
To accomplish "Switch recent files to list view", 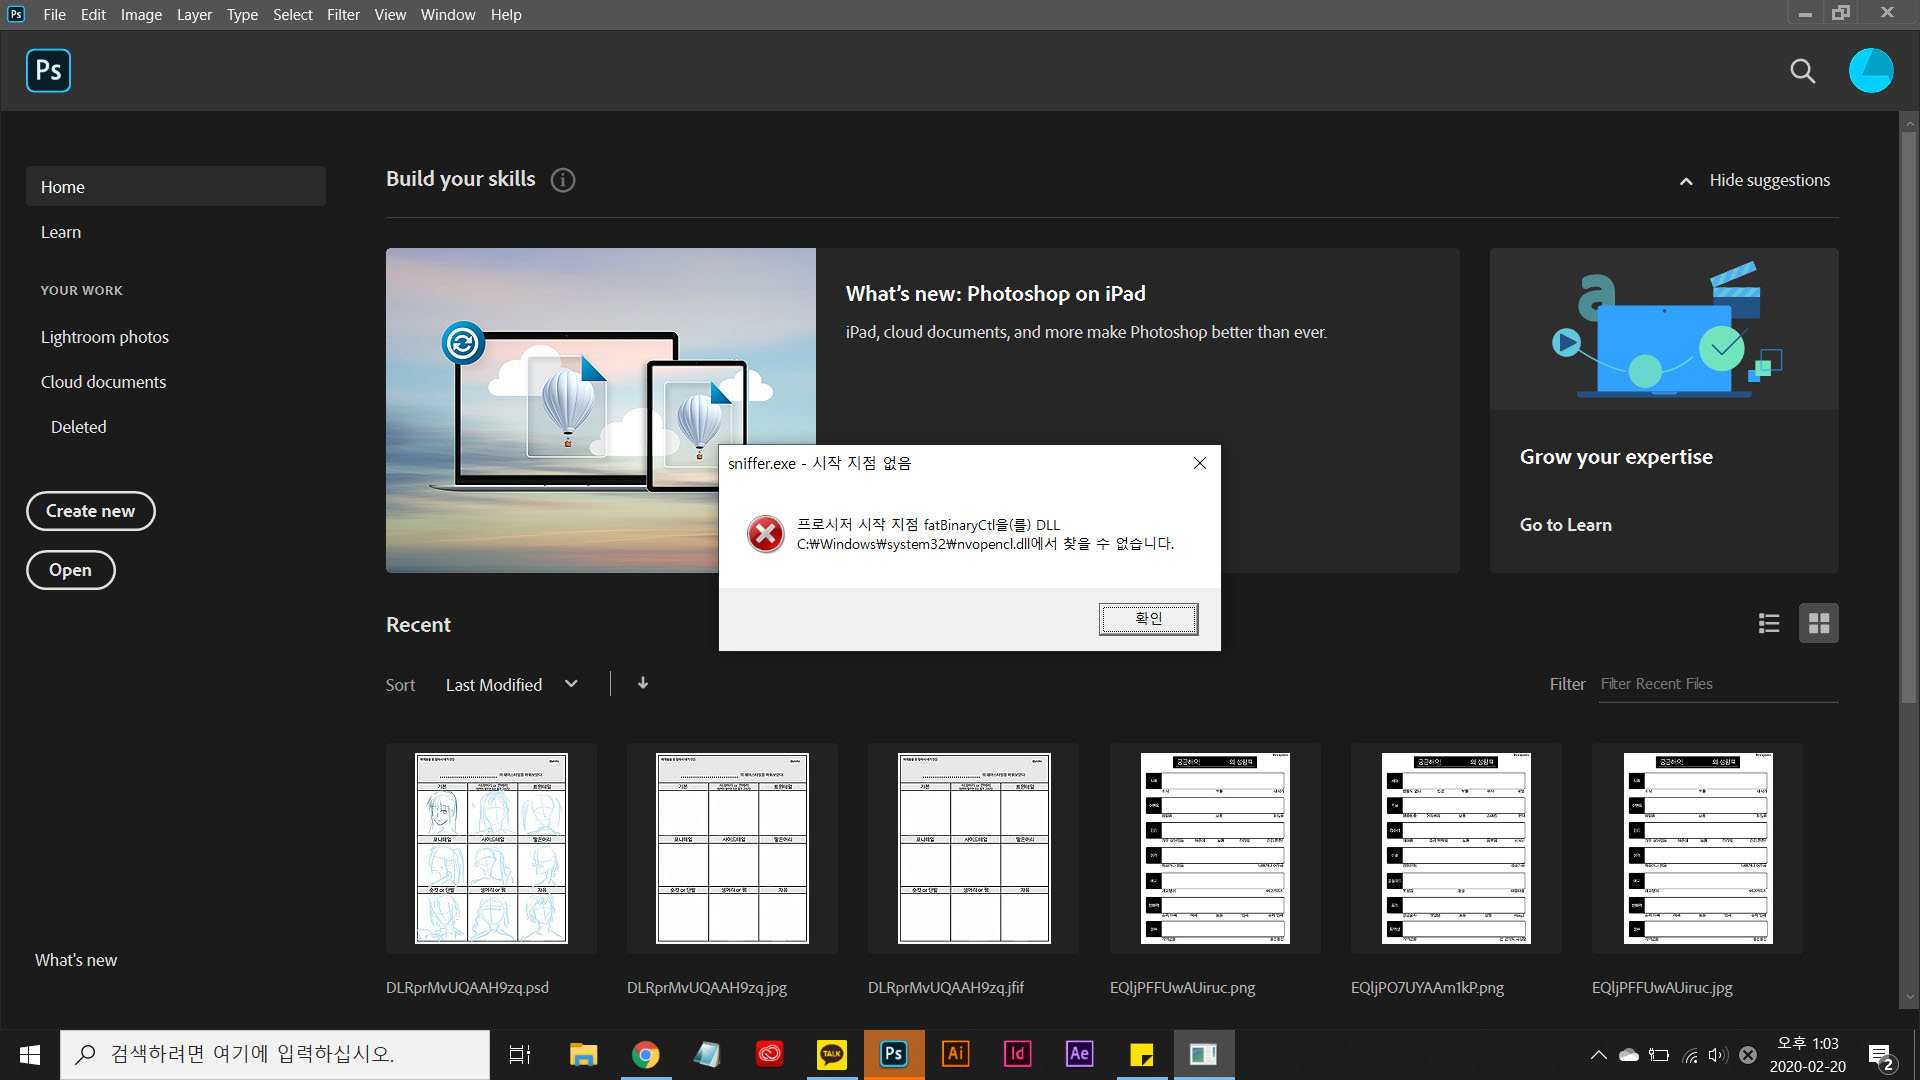I will (1768, 624).
